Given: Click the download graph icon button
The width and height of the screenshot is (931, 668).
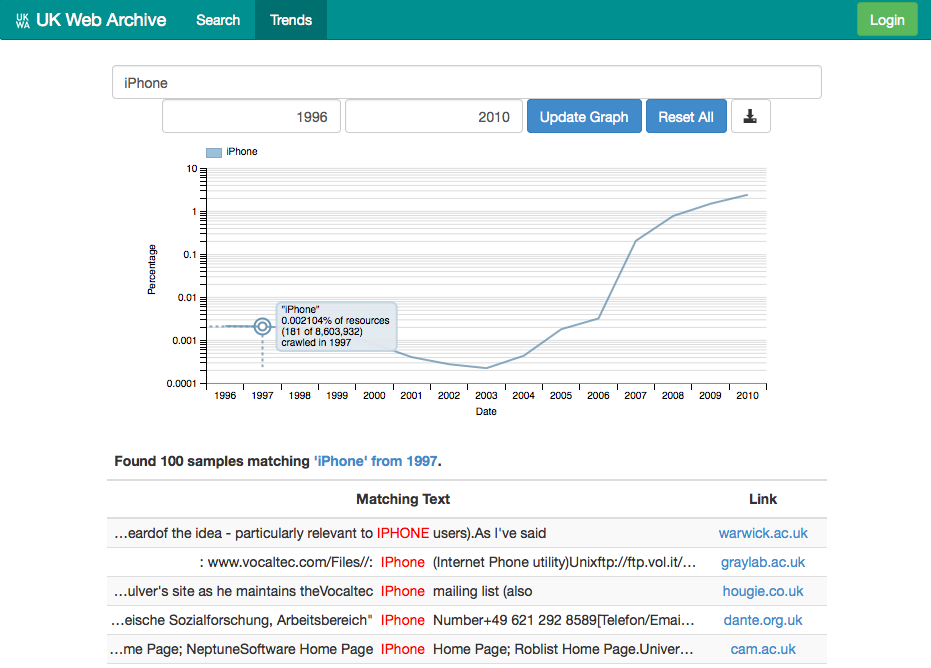Looking at the screenshot, I should [x=750, y=116].
